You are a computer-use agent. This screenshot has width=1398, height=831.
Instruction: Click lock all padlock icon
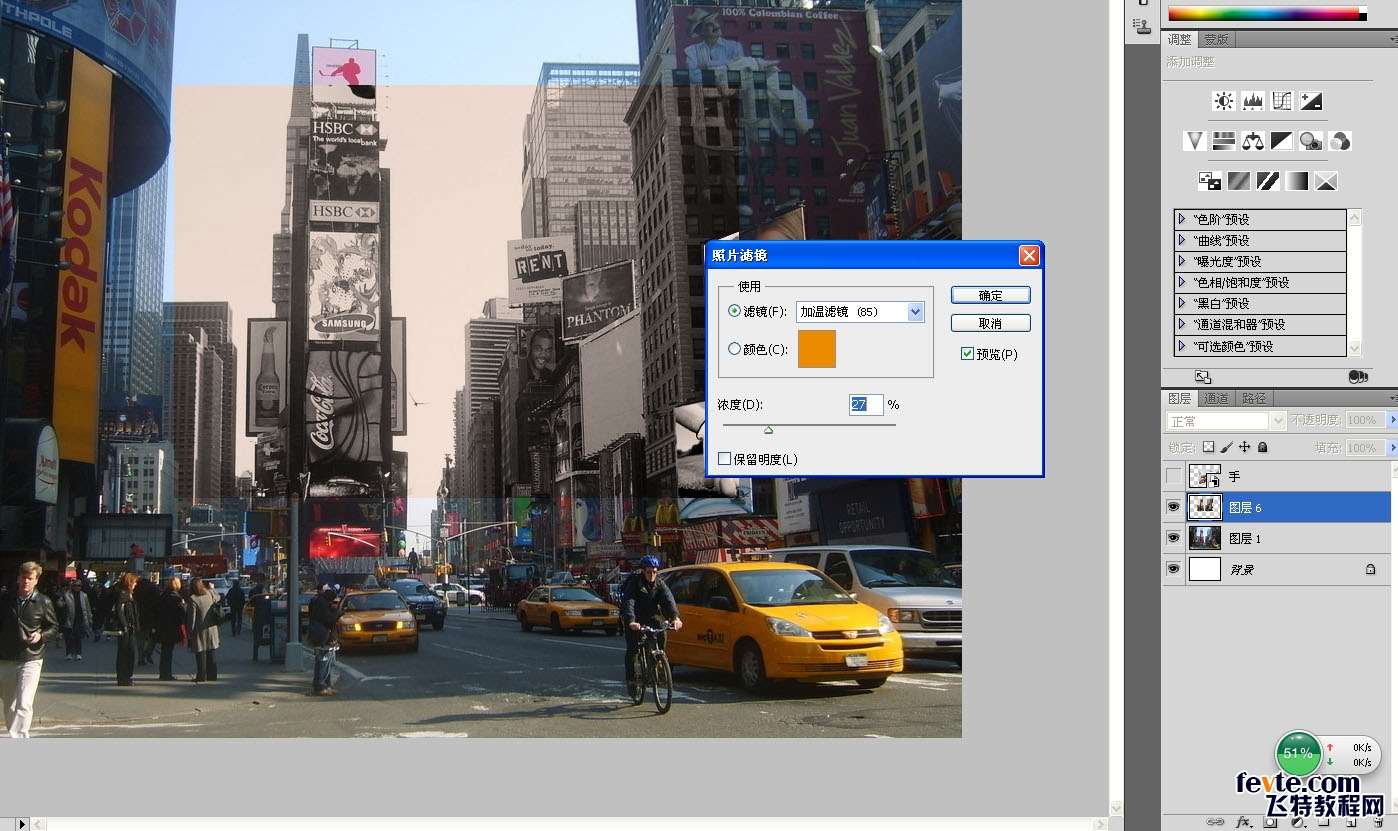coord(1262,447)
